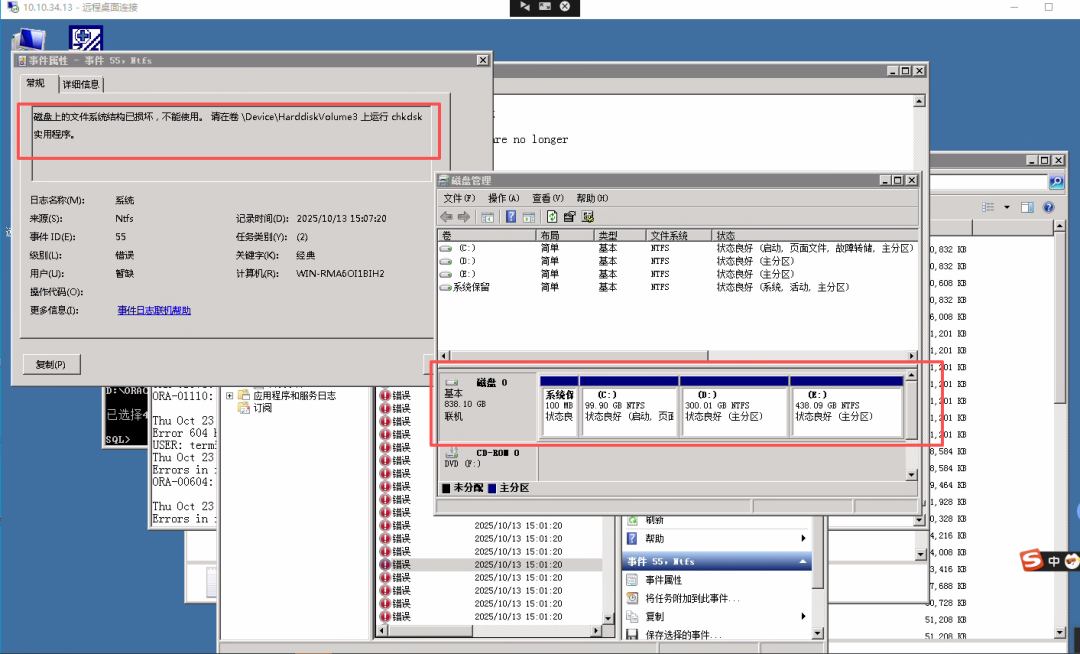
Task: Click the green Refresh icon in Disk Management toolbar
Action: click(552, 217)
